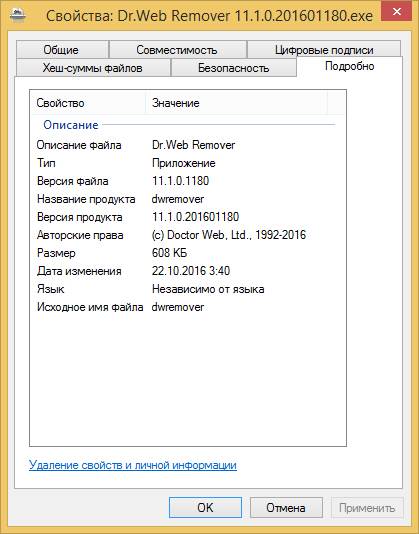This screenshot has height=534, width=419.
Task: Select the Описание файла row
Action: click(188, 145)
